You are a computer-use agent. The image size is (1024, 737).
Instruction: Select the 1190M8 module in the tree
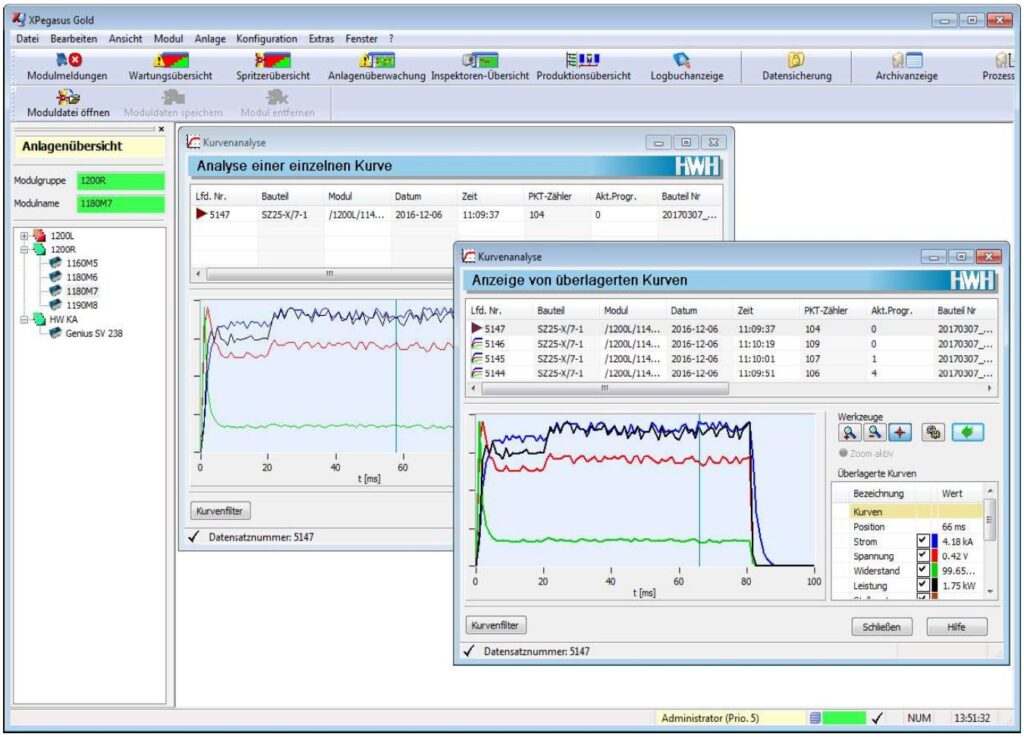(x=82, y=305)
